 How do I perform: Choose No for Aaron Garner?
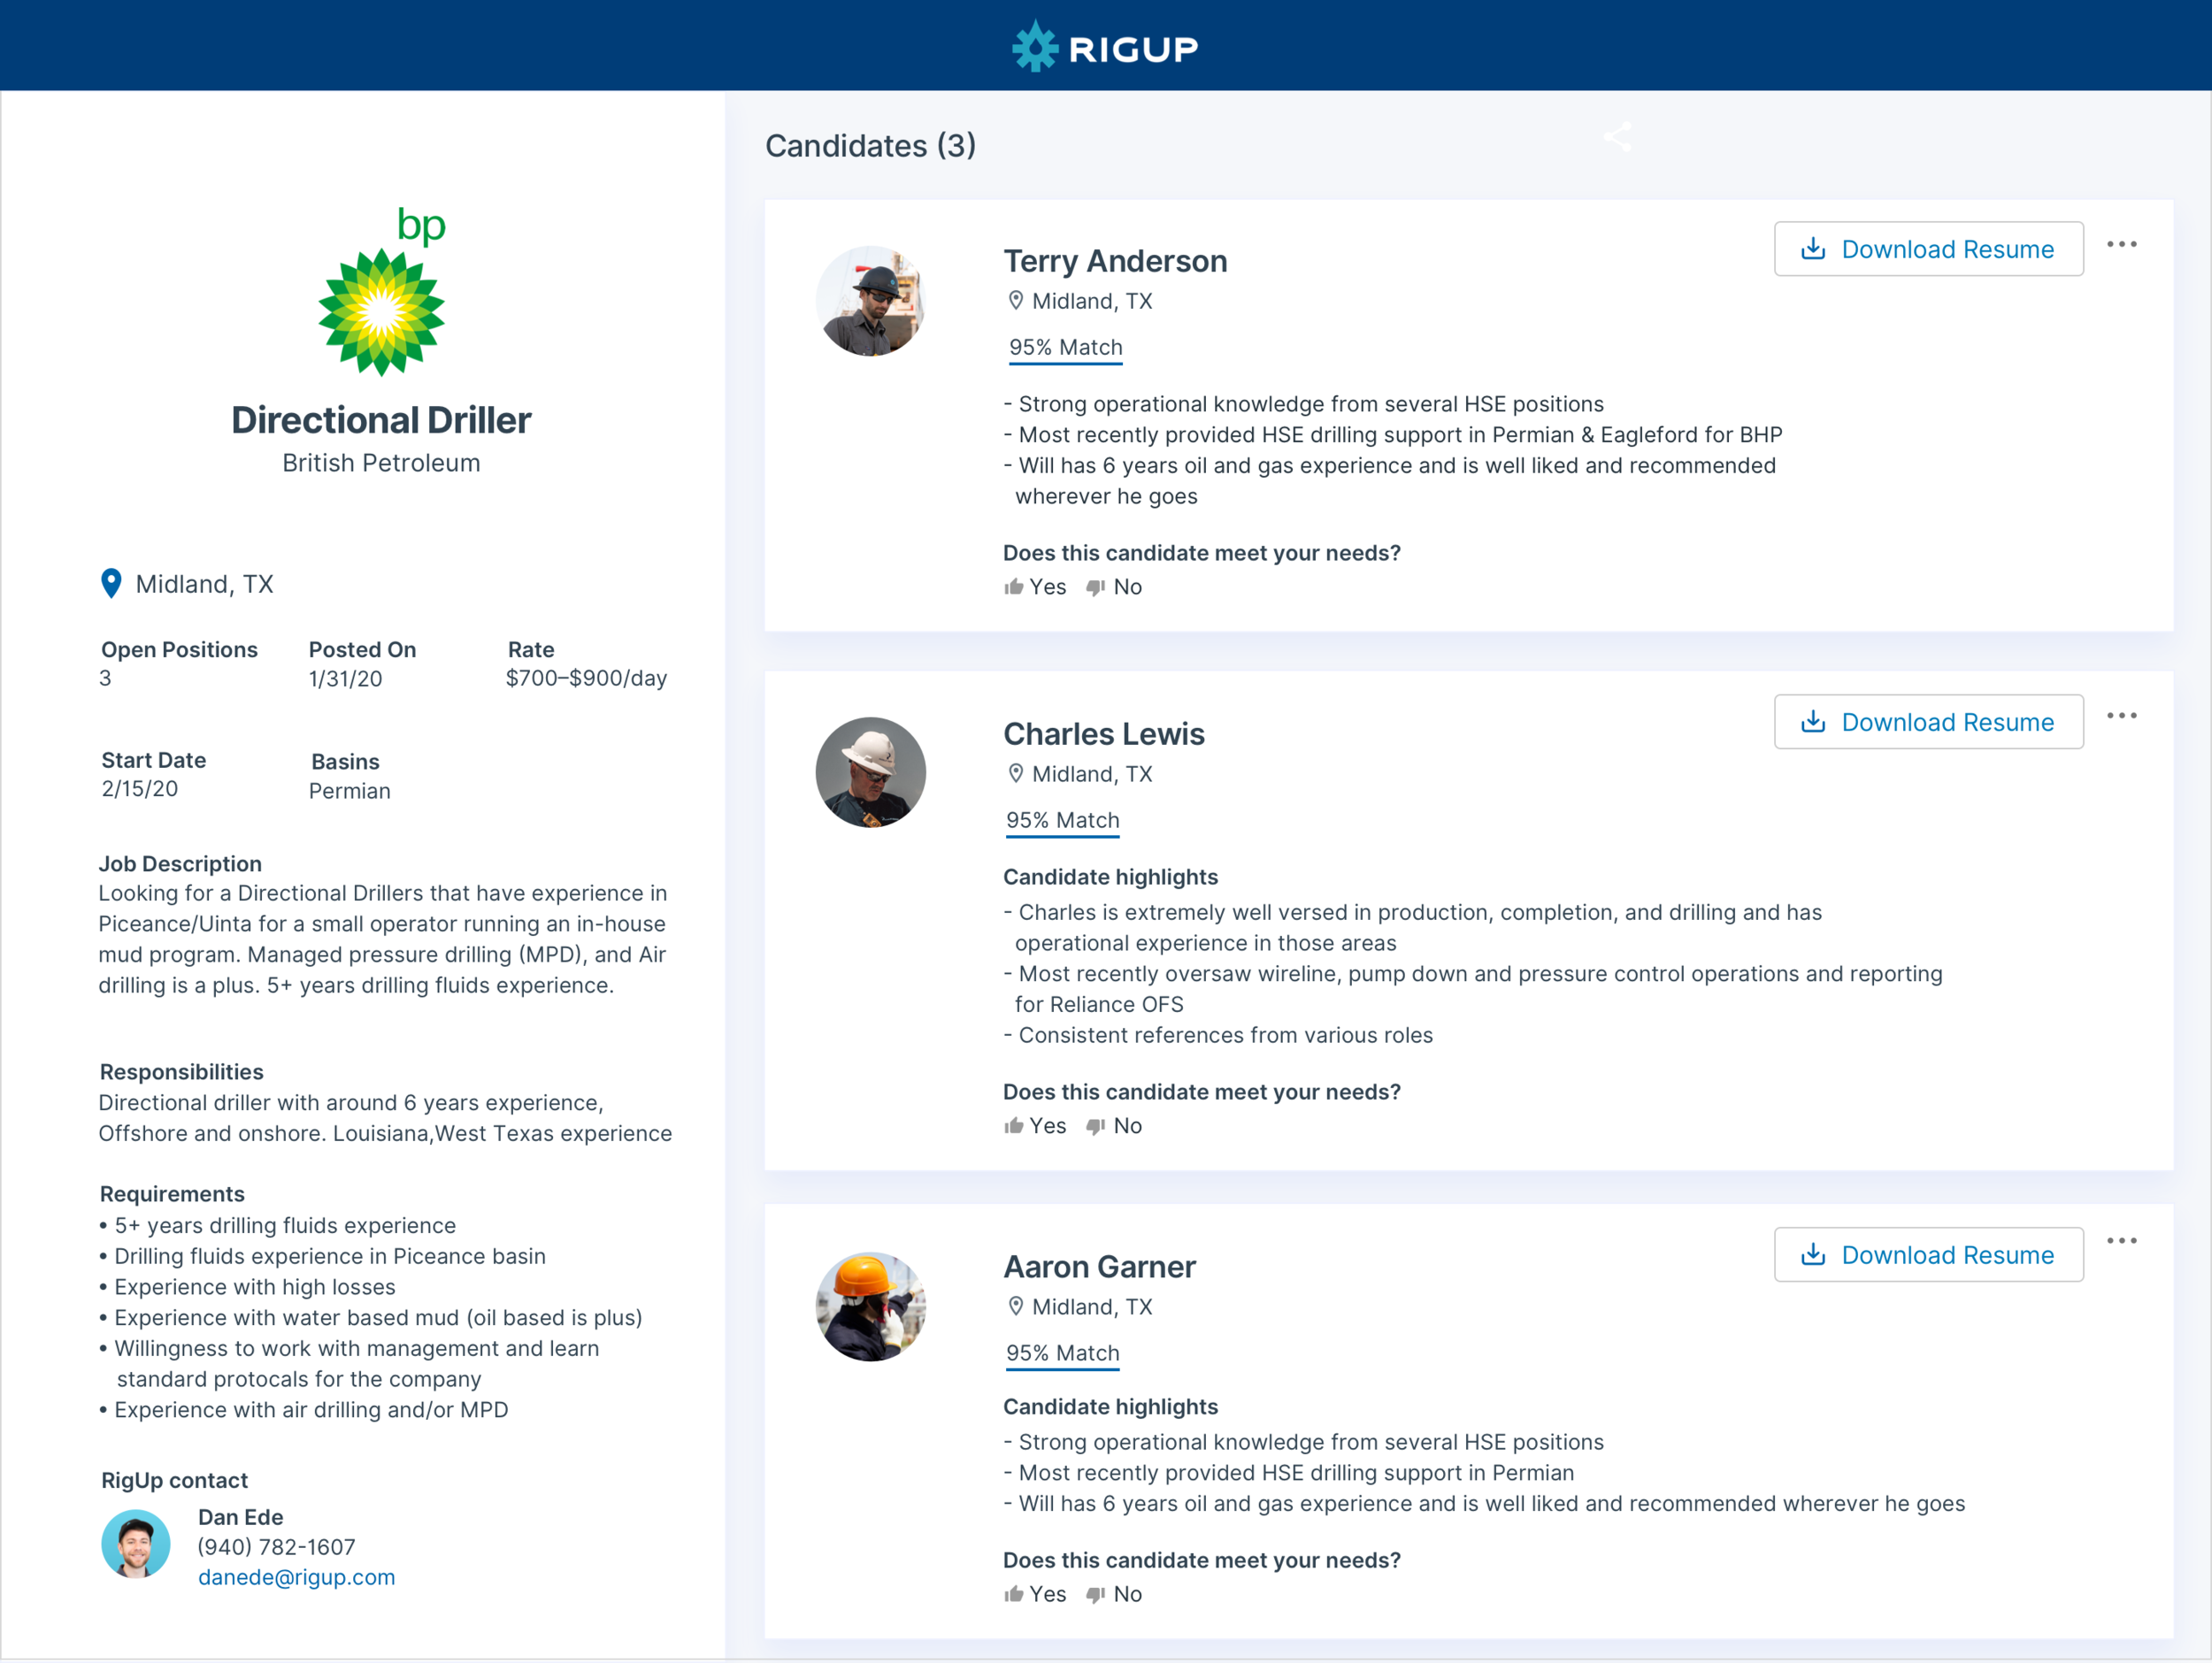pos(1114,1594)
